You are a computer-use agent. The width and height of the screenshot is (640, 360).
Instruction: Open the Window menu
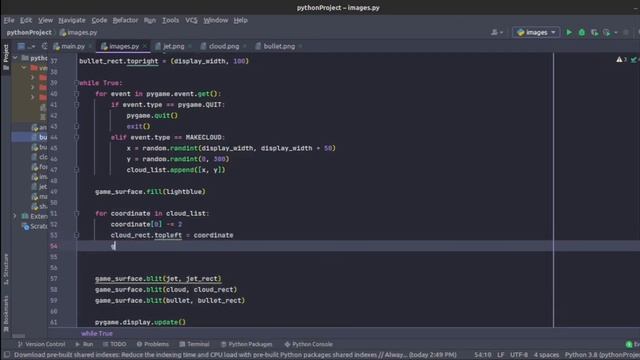(216, 20)
